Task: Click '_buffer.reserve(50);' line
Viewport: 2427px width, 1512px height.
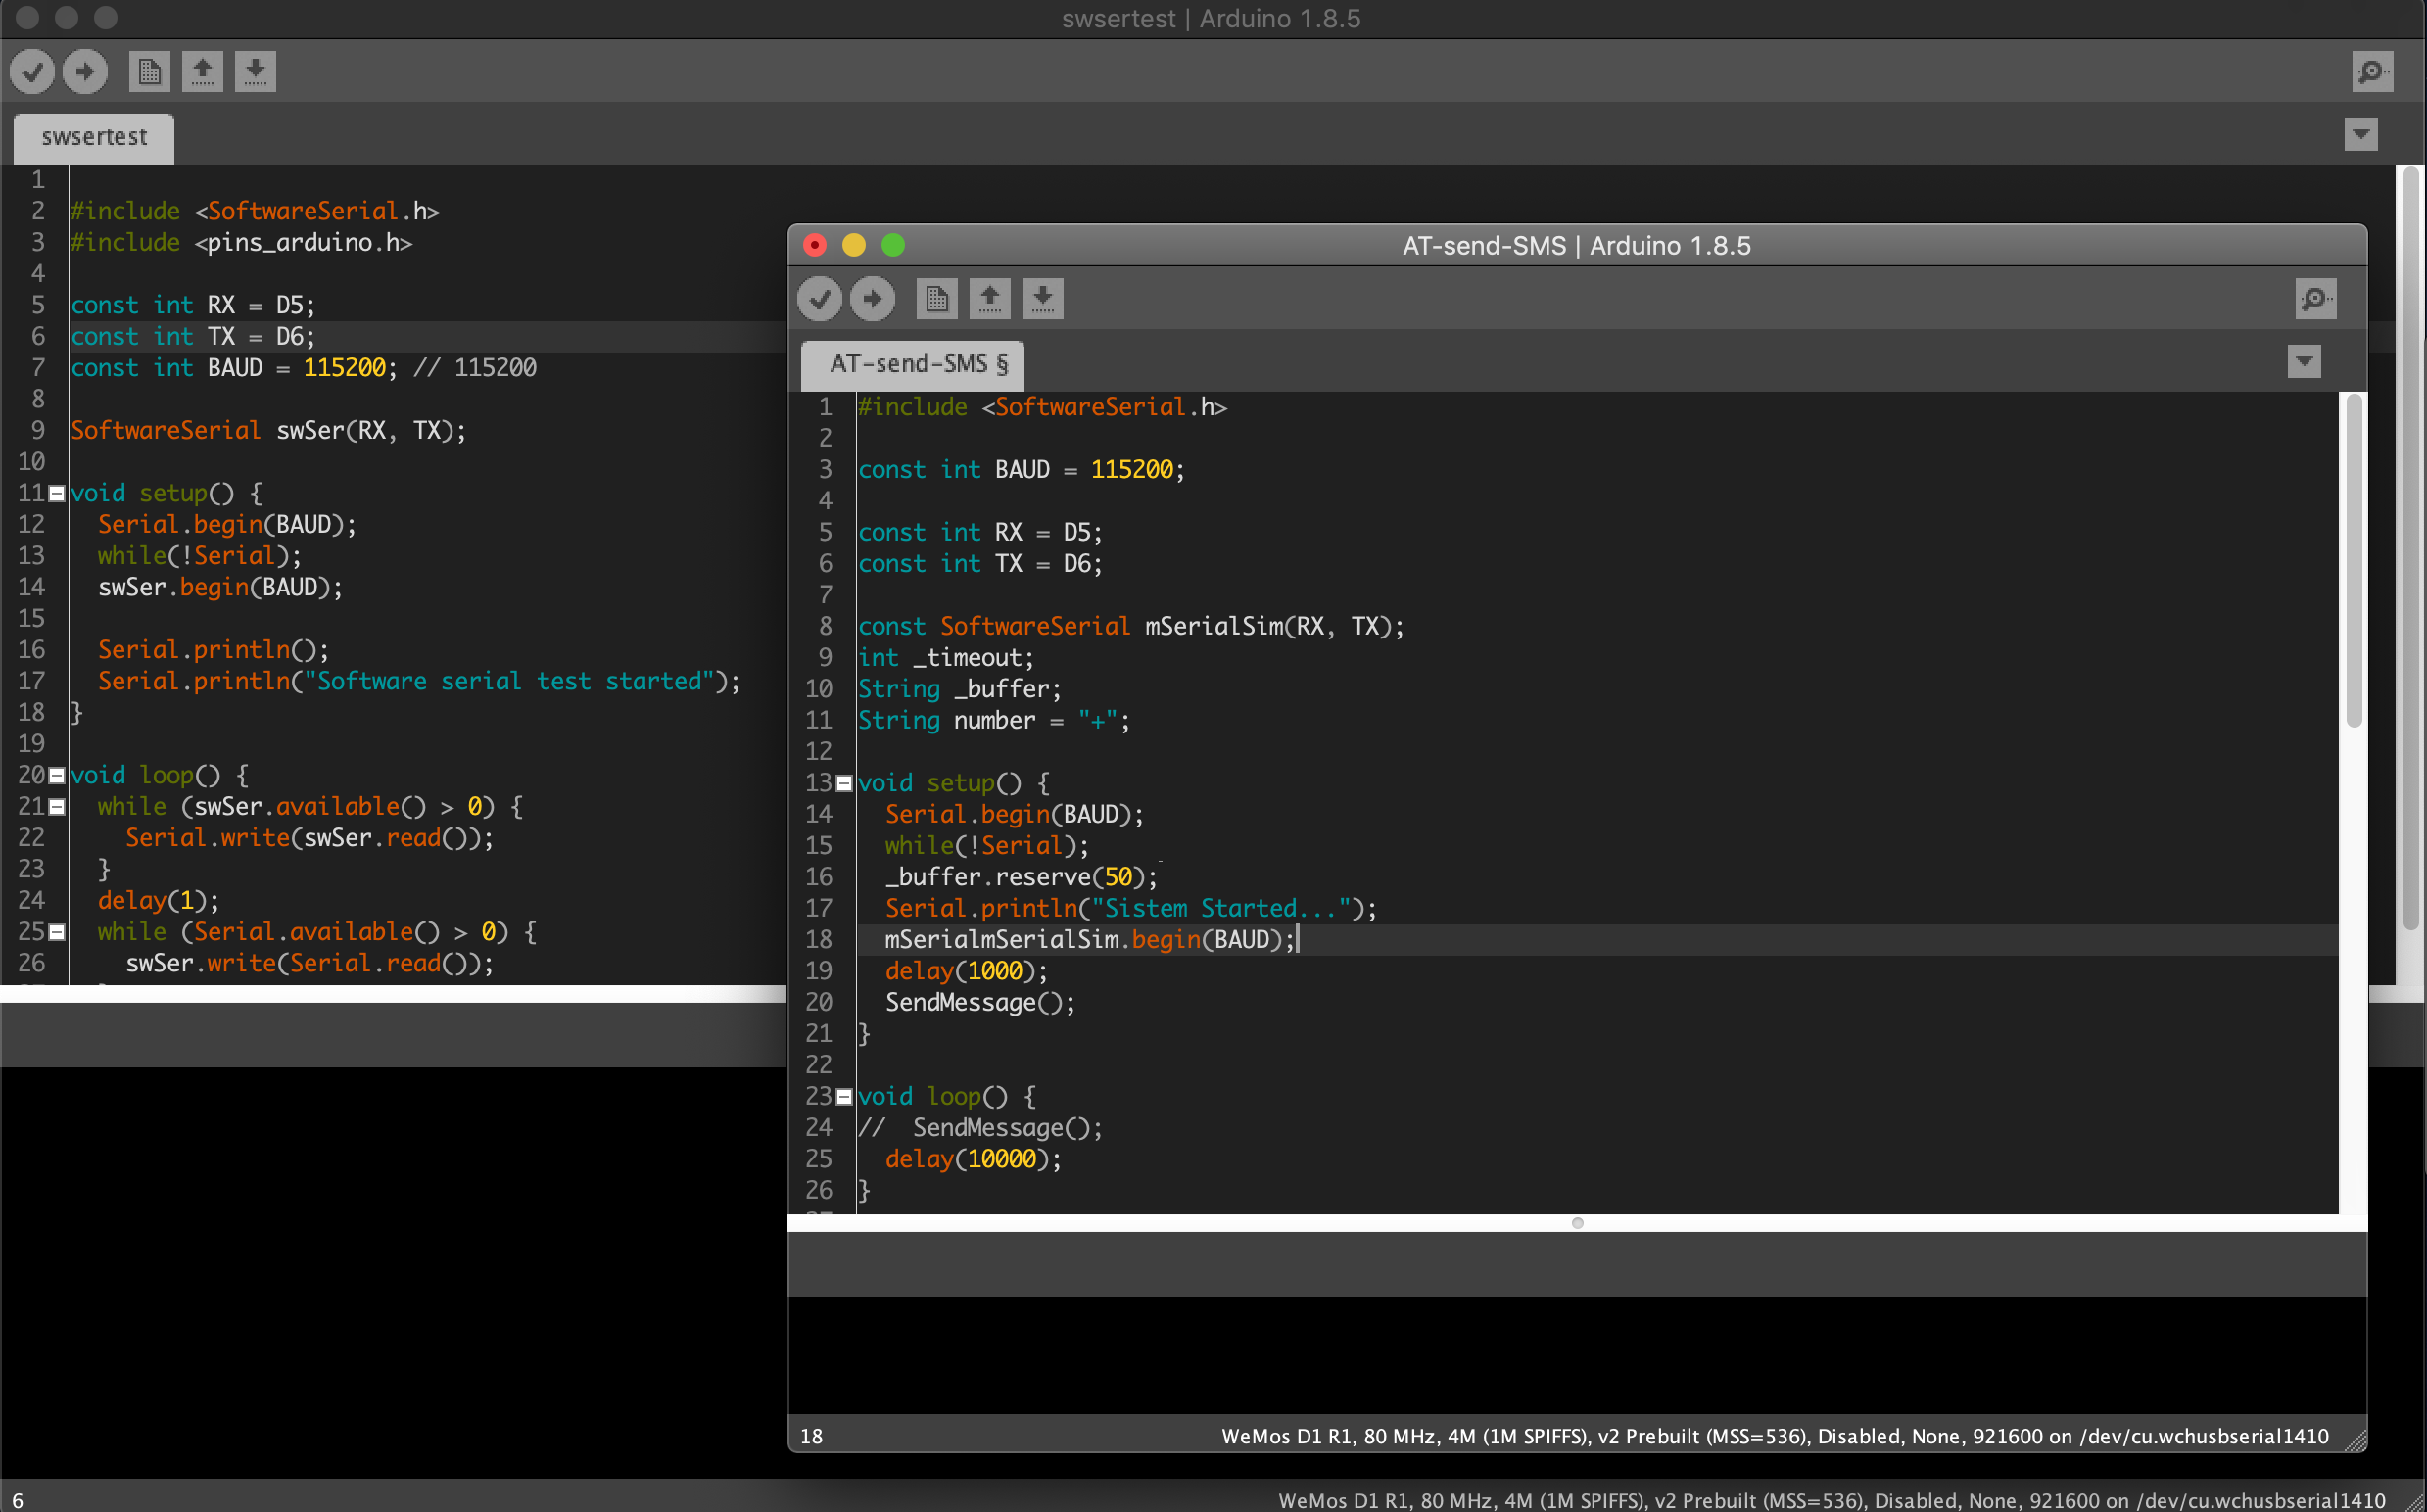Action: pos(1021,878)
